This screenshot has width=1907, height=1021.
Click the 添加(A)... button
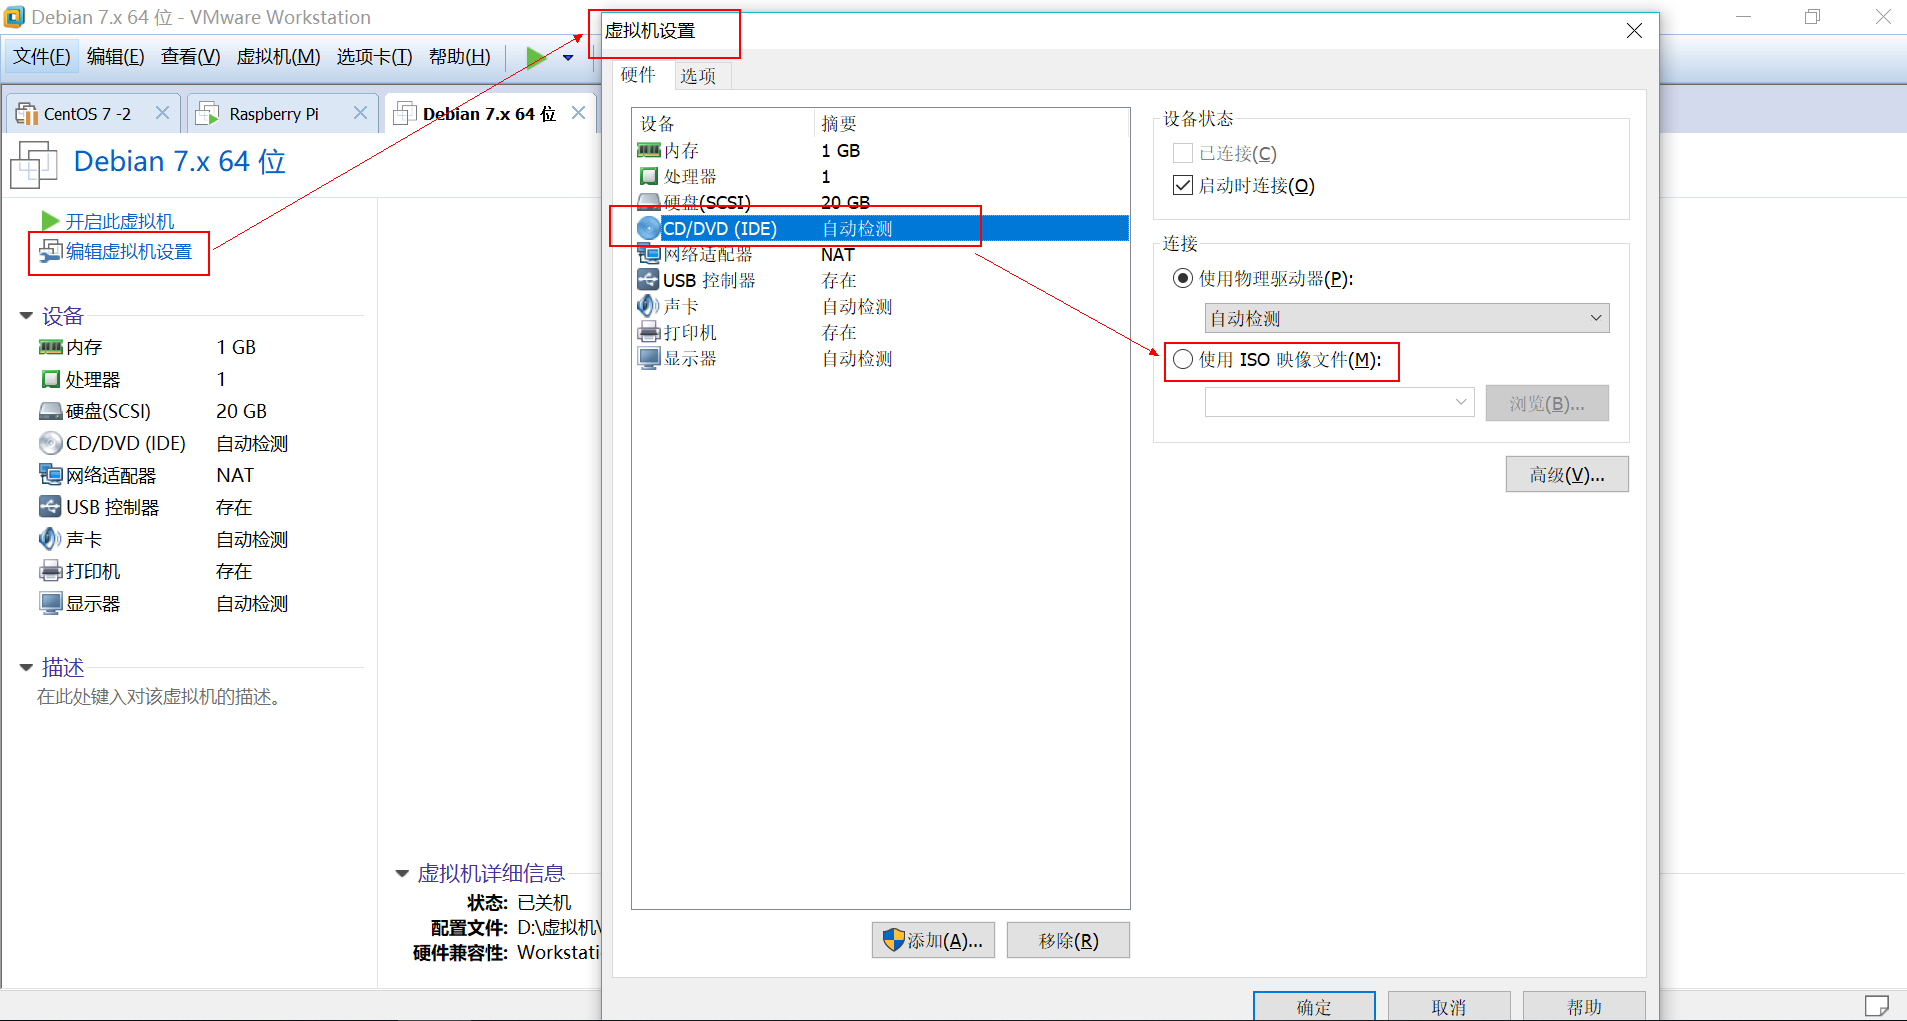tap(933, 940)
